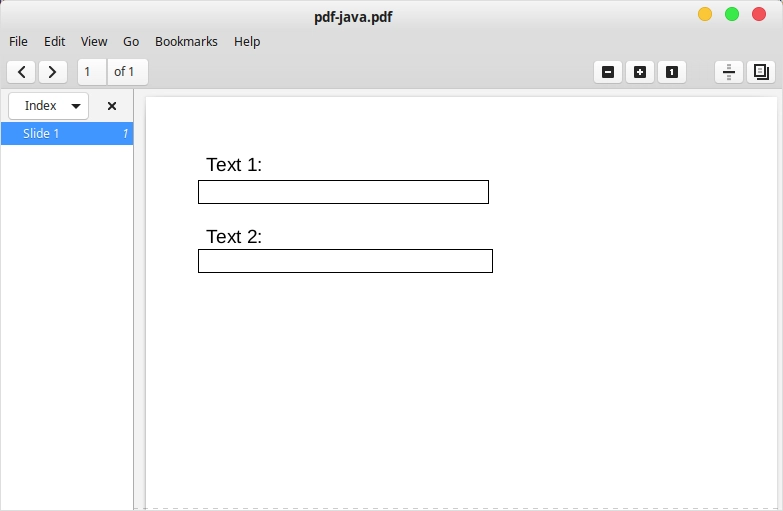Open the Go menu

point(131,42)
